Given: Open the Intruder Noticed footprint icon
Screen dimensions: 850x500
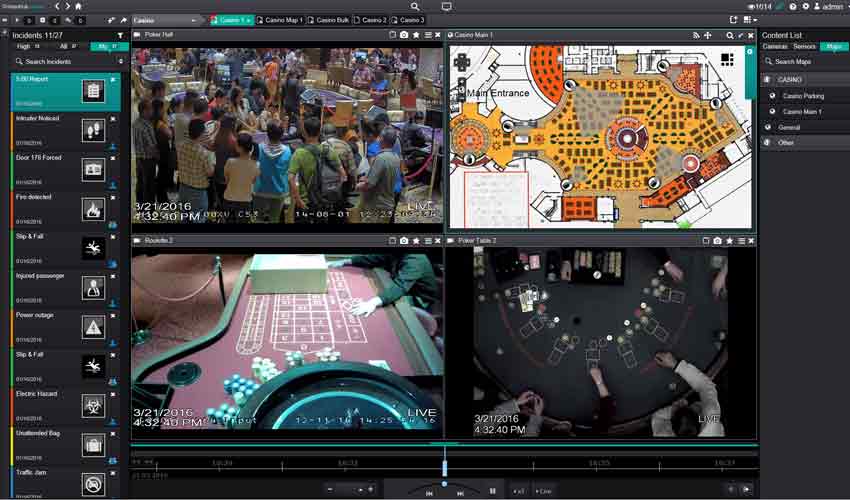Looking at the screenshot, I should pyautogui.click(x=93, y=130).
